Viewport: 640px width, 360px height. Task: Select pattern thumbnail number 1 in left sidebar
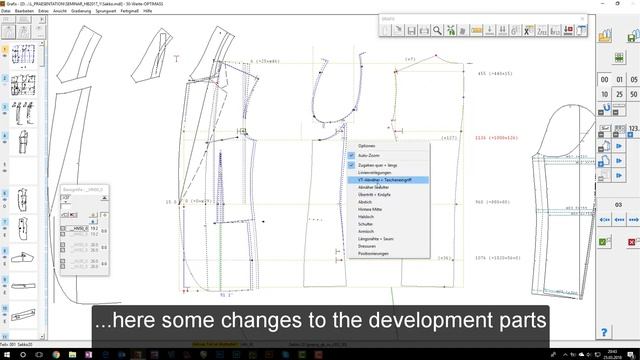(x=23, y=55)
